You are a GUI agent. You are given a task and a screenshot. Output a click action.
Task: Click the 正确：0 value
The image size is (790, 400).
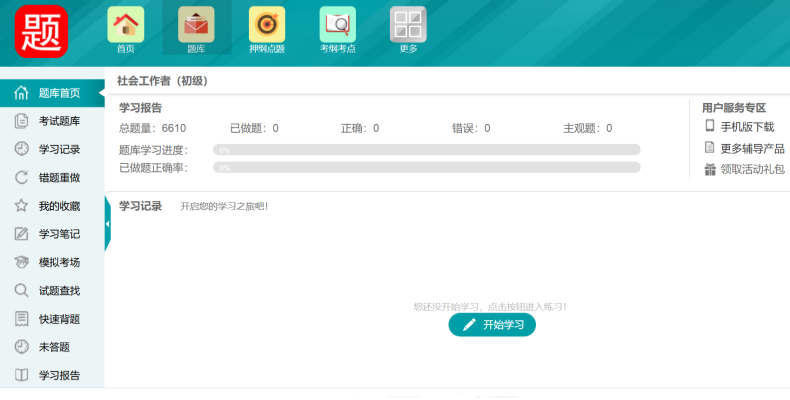[360, 128]
